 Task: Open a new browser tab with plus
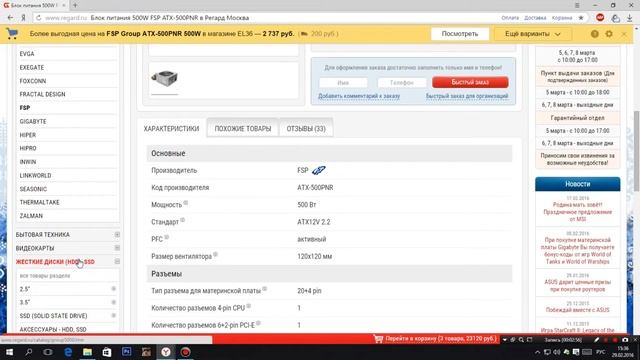[x=75, y=5]
